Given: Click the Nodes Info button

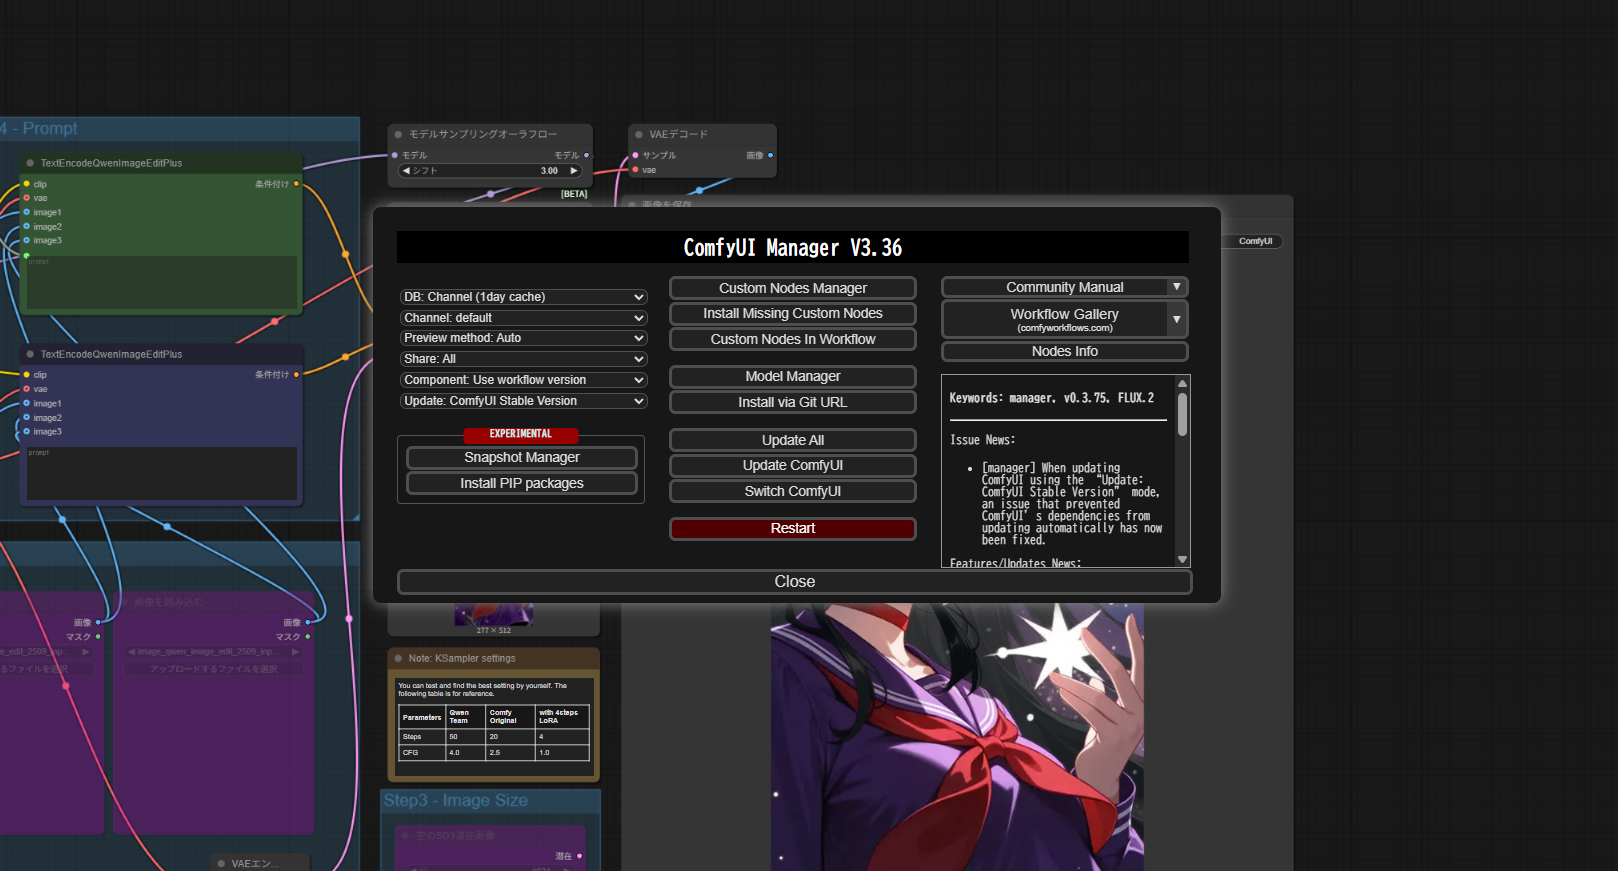Looking at the screenshot, I should (1065, 351).
